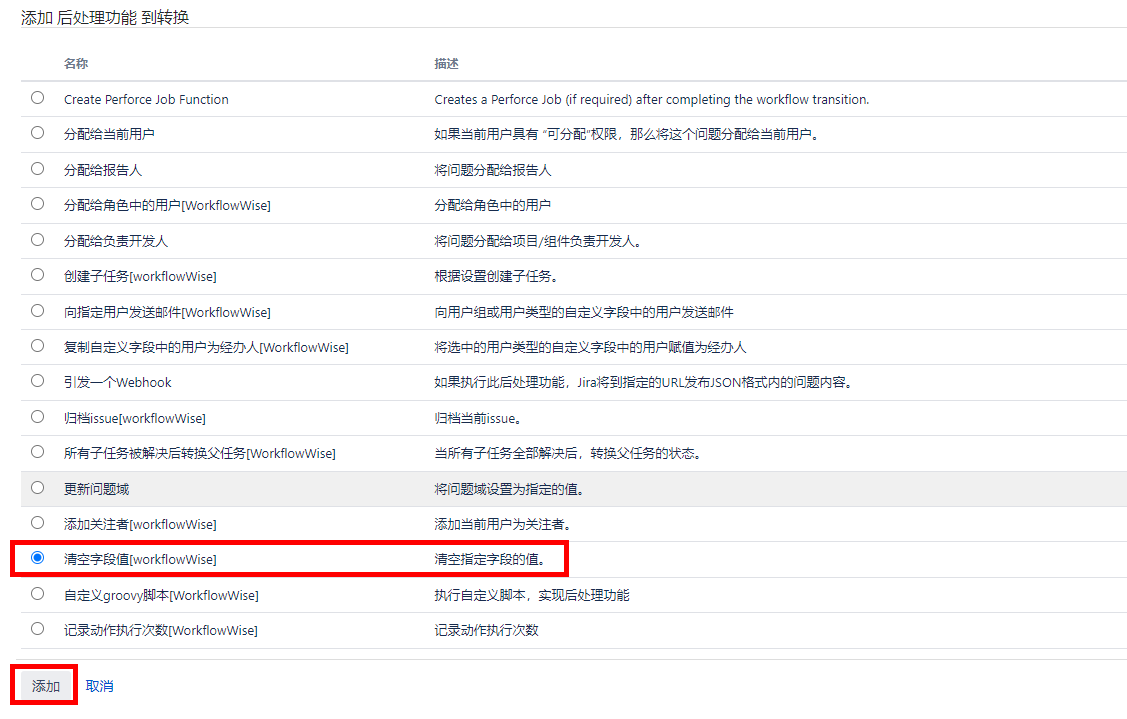
Task: Choose the 分配给报告人 radio button
Action: coord(38,169)
